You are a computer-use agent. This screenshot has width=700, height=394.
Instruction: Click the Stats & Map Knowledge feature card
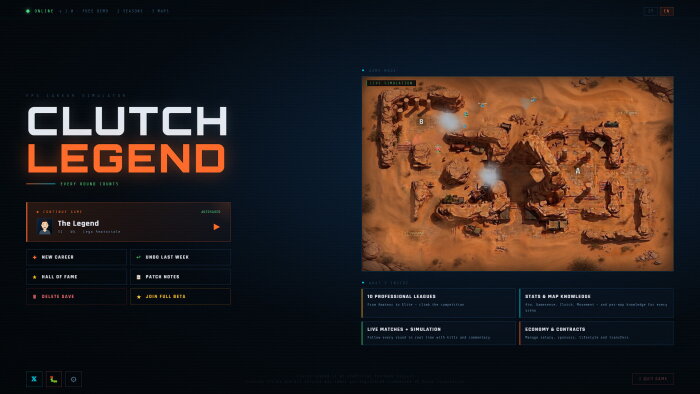[596, 303]
